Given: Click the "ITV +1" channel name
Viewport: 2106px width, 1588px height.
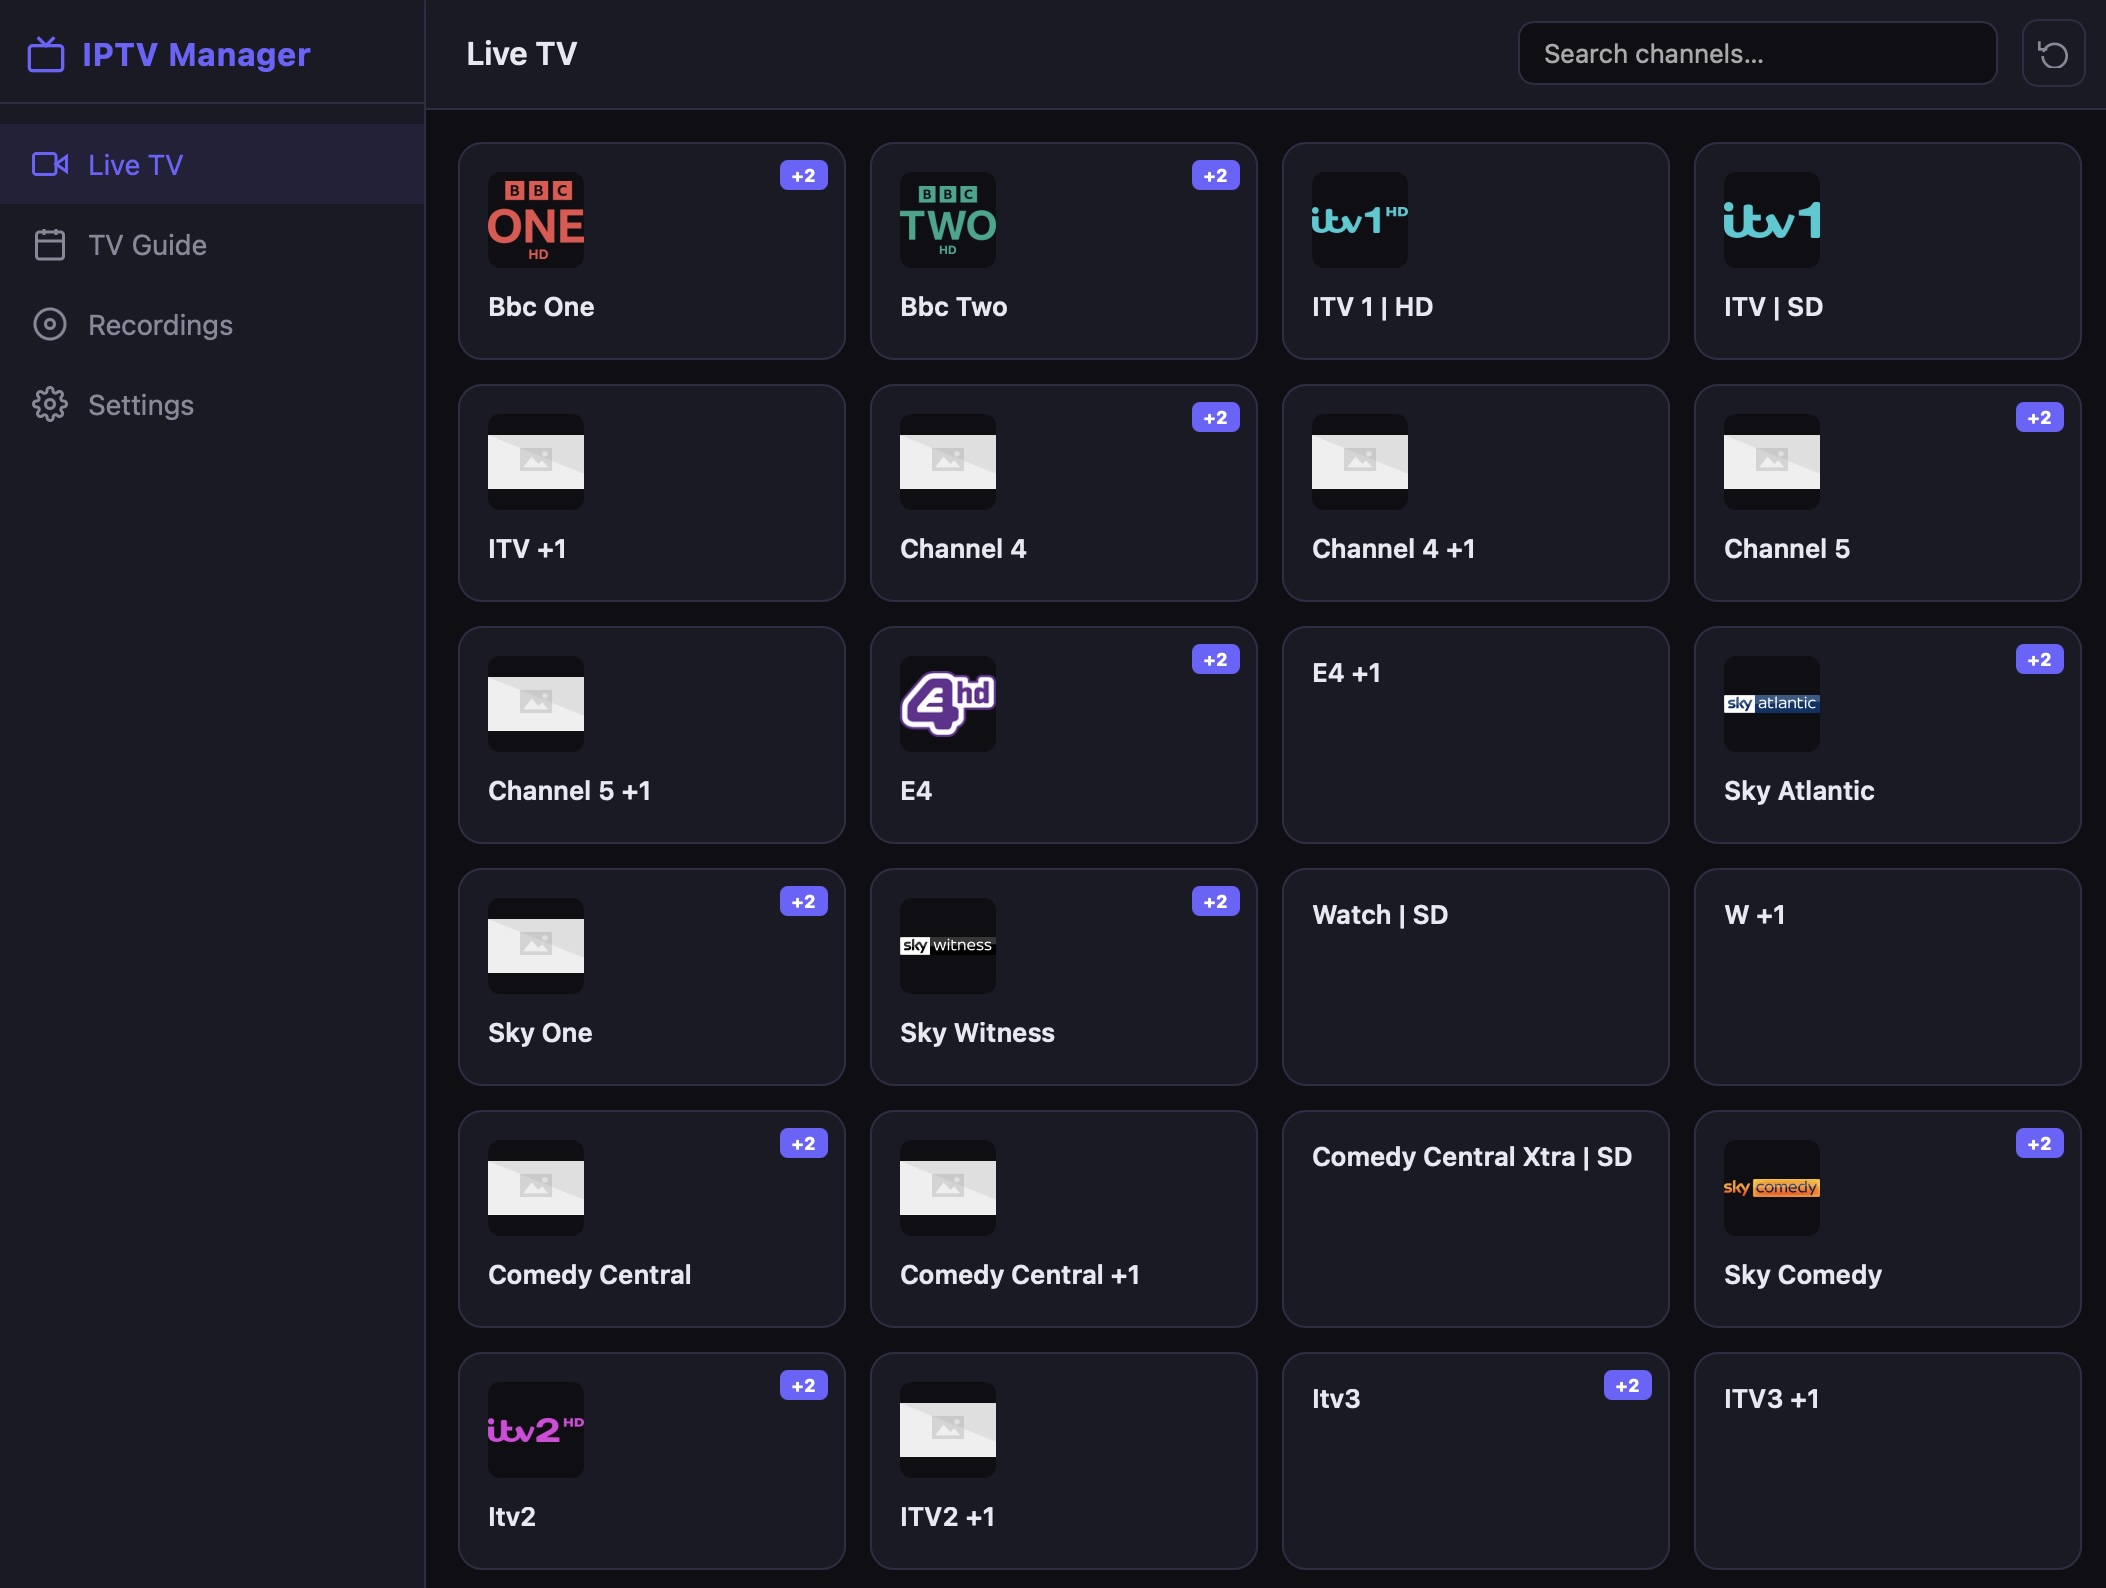Looking at the screenshot, I should click(527, 549).
